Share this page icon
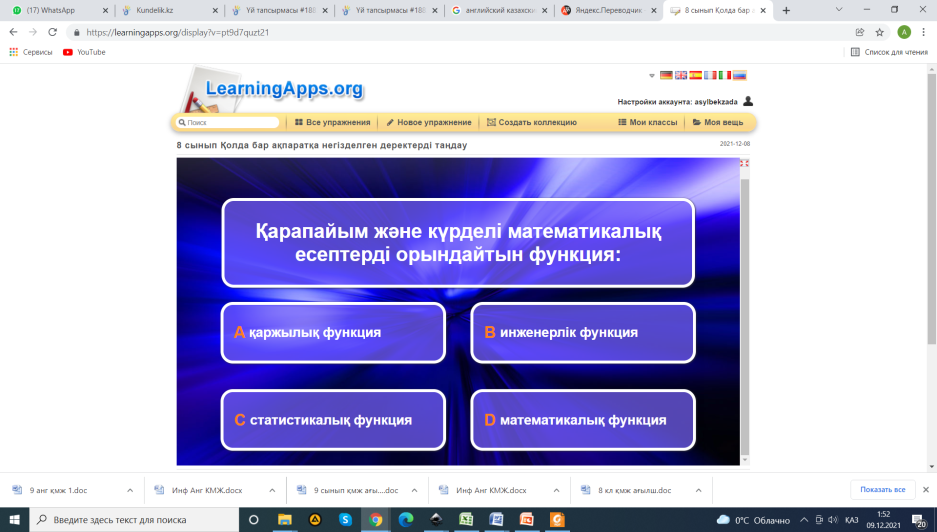Viewport: 937px width, 532px height. click(860, 32)
